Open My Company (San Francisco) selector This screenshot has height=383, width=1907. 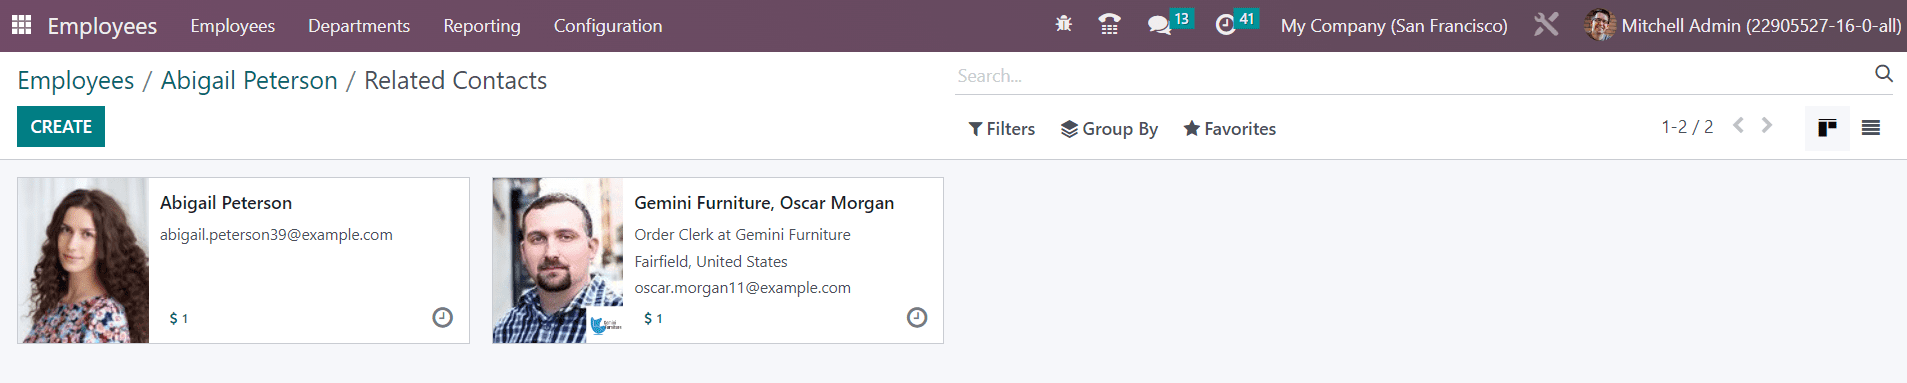(1394, 26)
